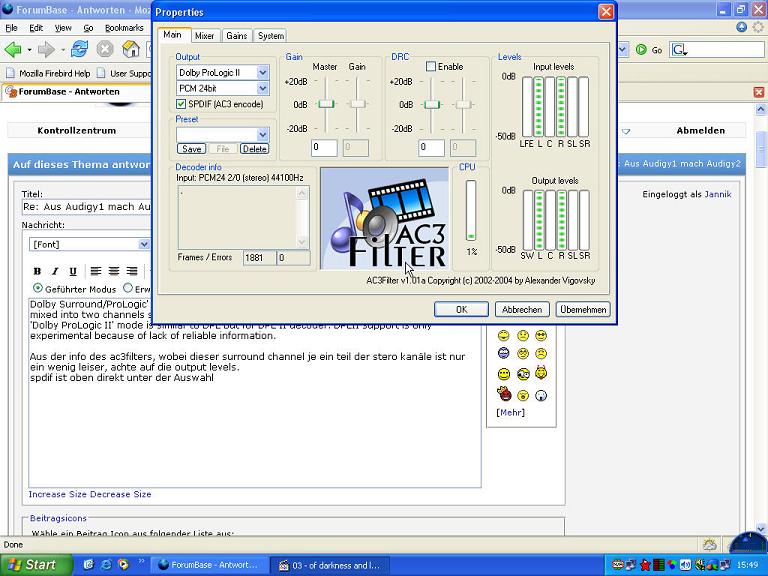Viewport: 768px width, 576px height.
Task: Adjust the Master gain slider
Action: (326, 104)
